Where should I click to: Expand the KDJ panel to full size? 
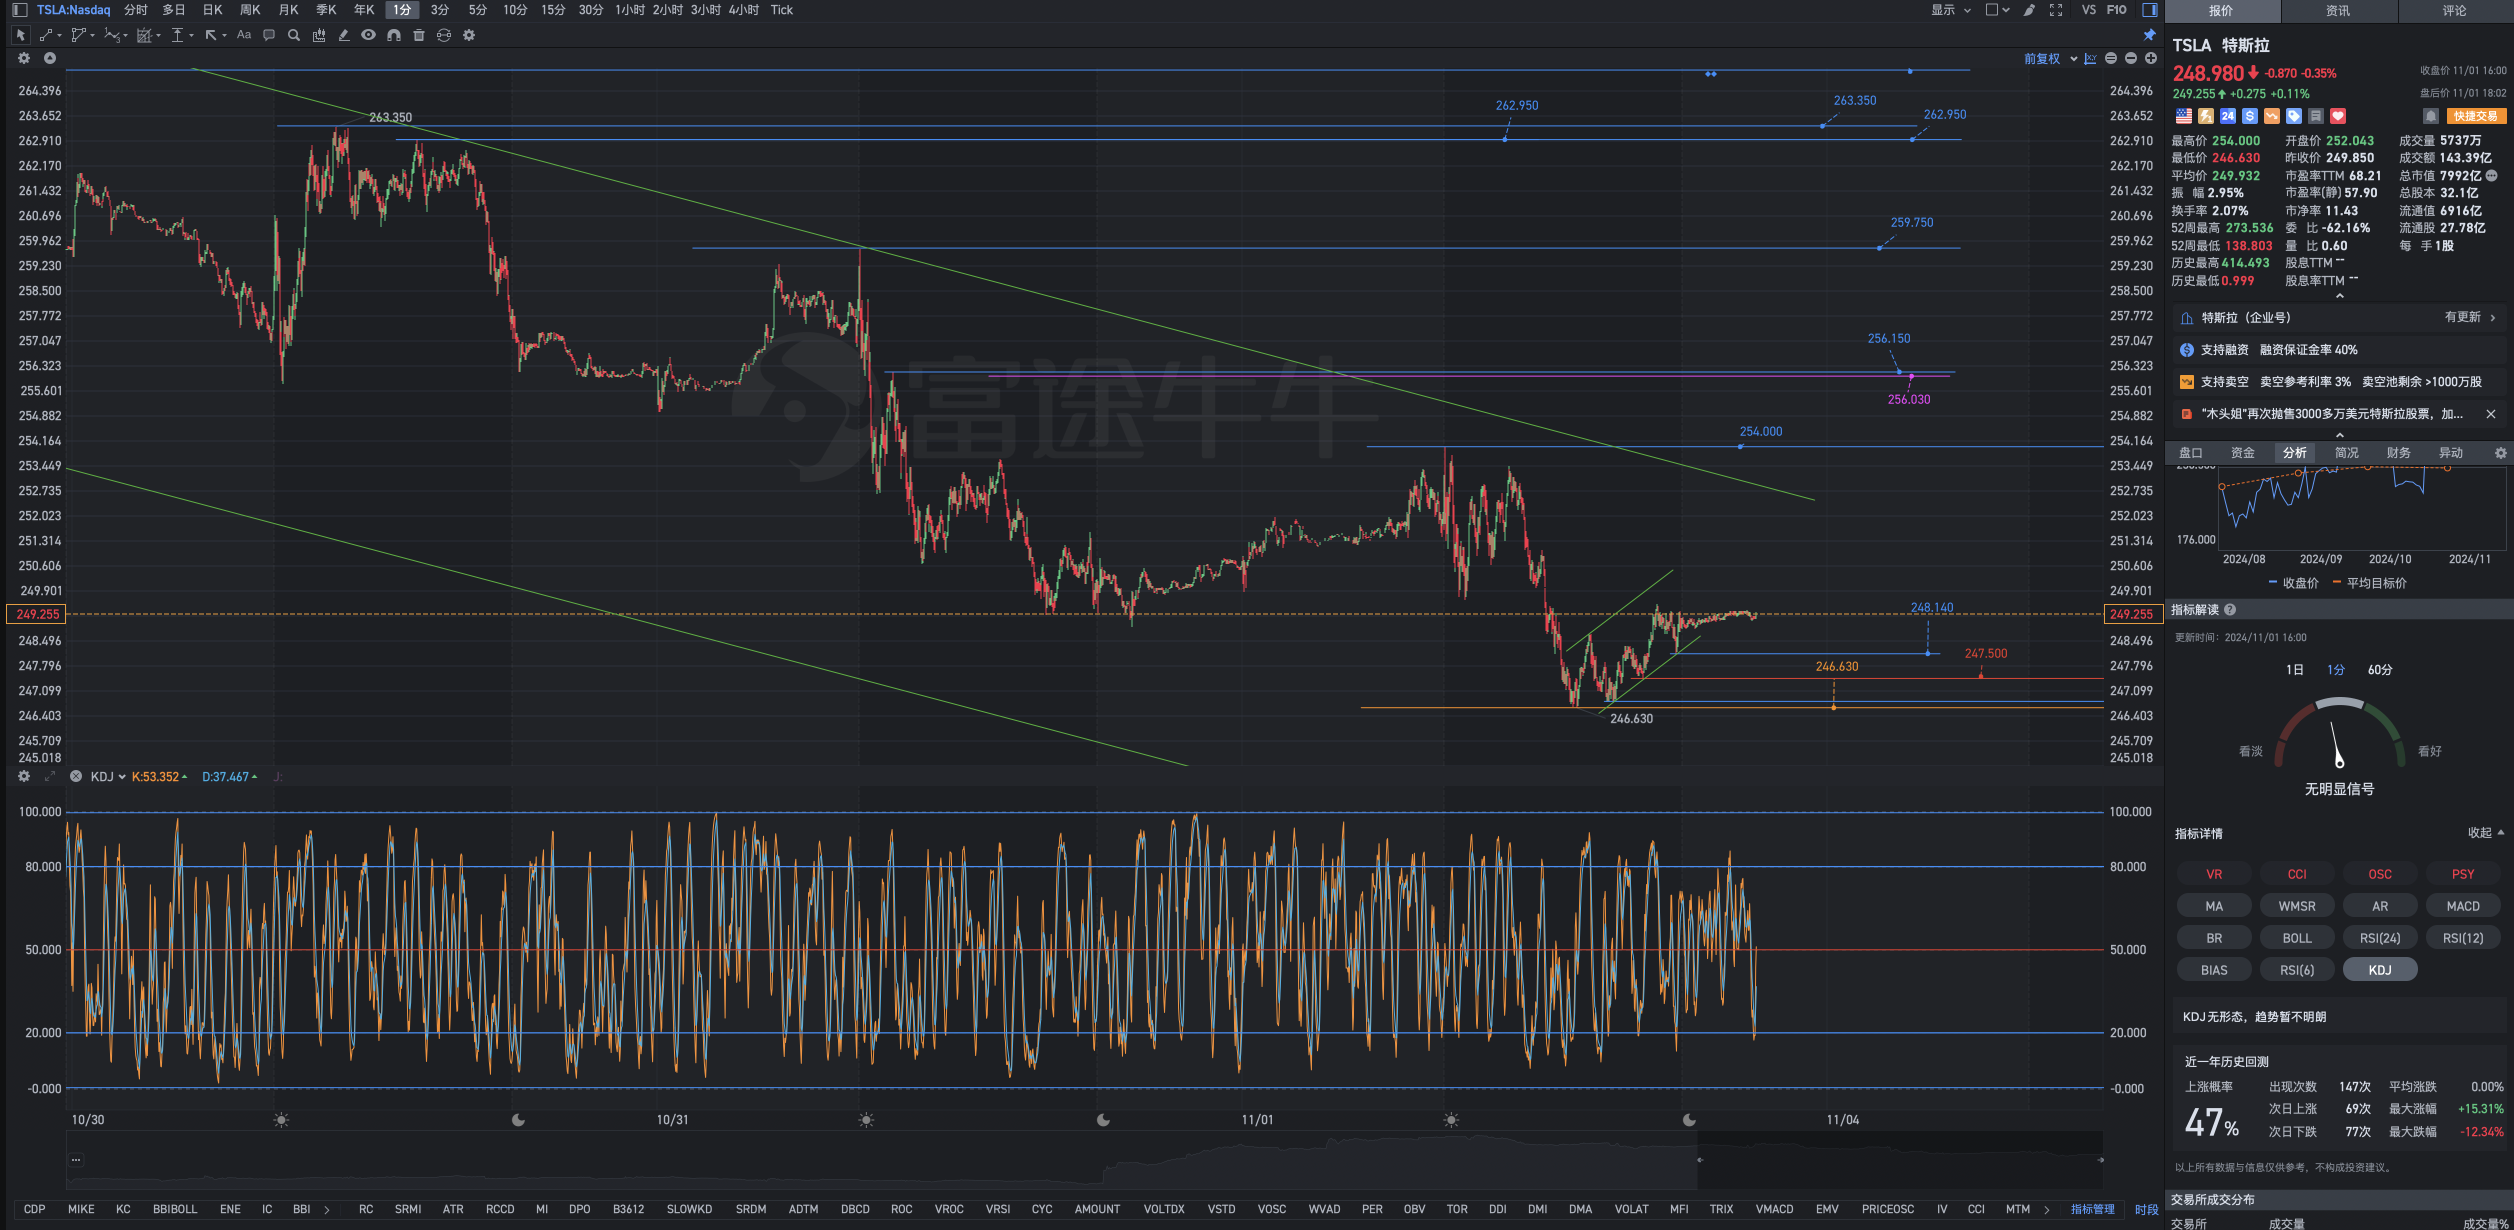coord(50,776)
